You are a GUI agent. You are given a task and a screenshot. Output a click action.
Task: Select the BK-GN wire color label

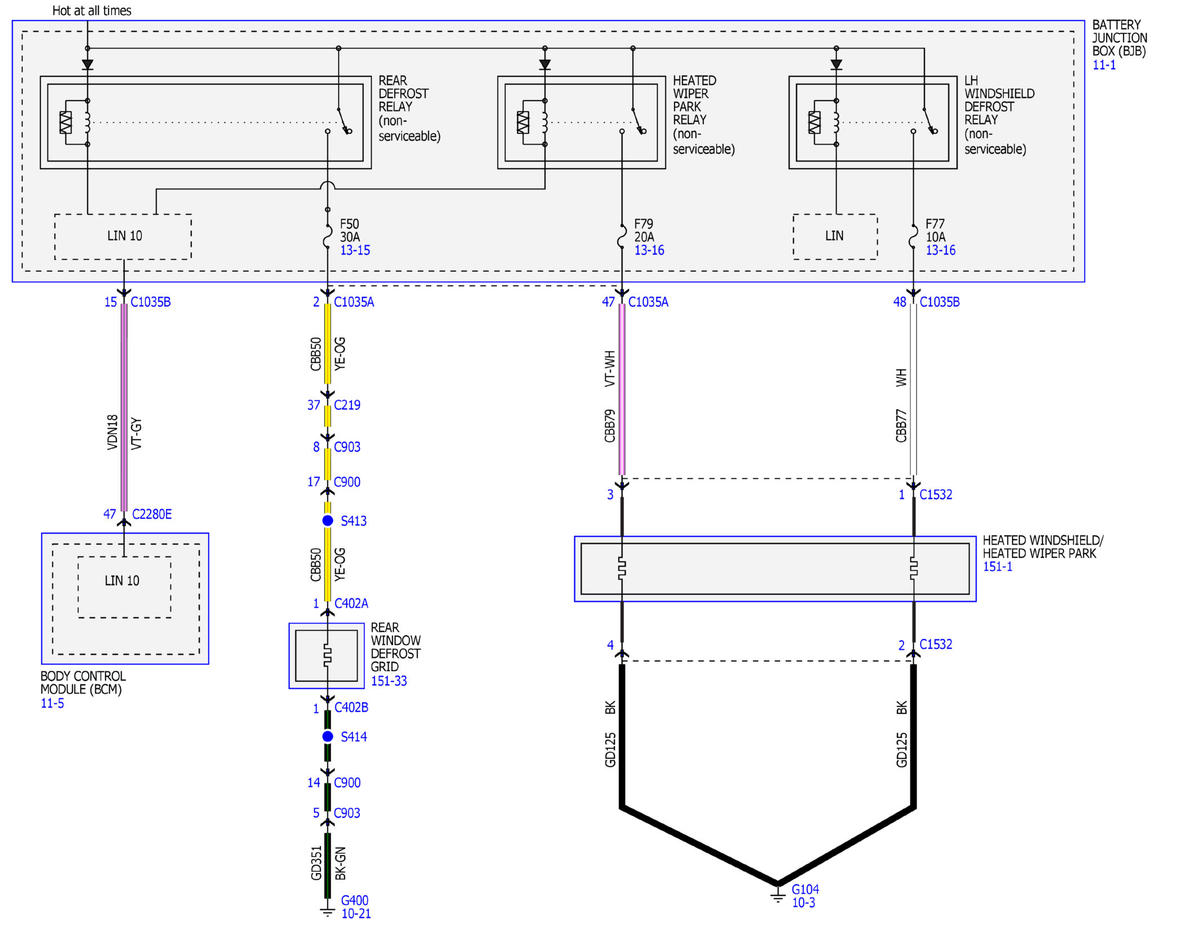340,862
